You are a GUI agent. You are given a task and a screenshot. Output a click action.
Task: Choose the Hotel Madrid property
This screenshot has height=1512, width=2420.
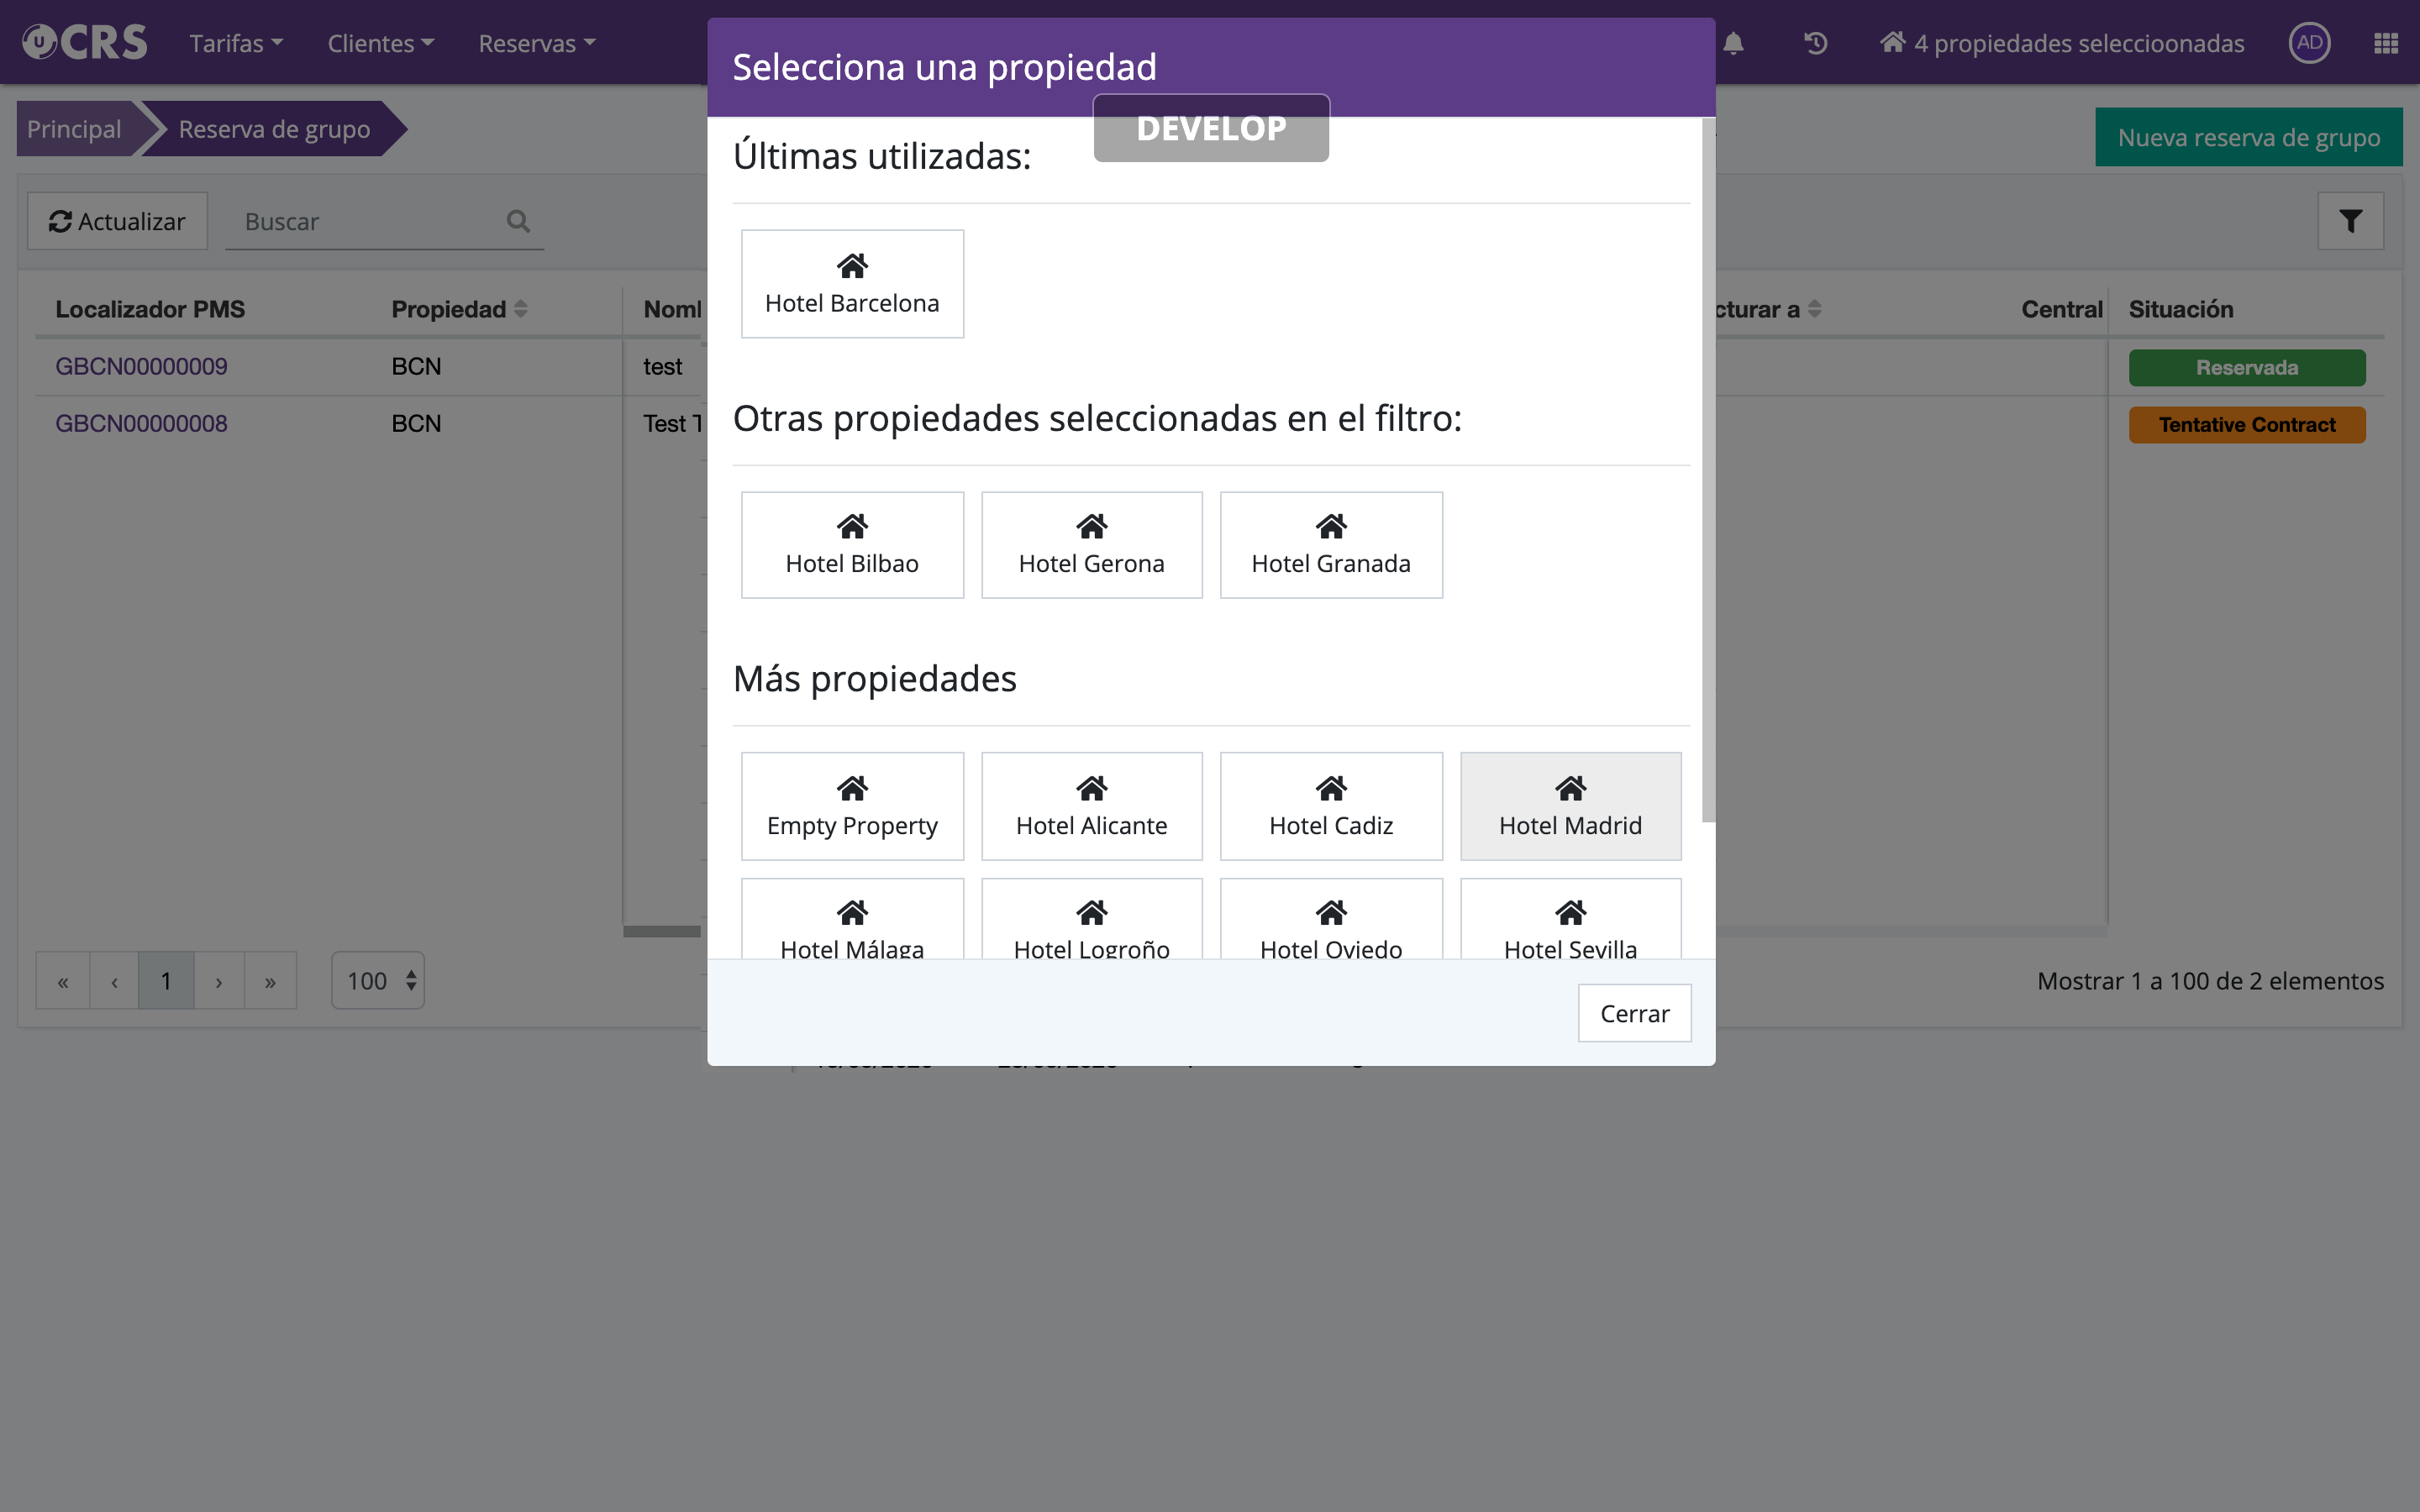coord(1570,806)
